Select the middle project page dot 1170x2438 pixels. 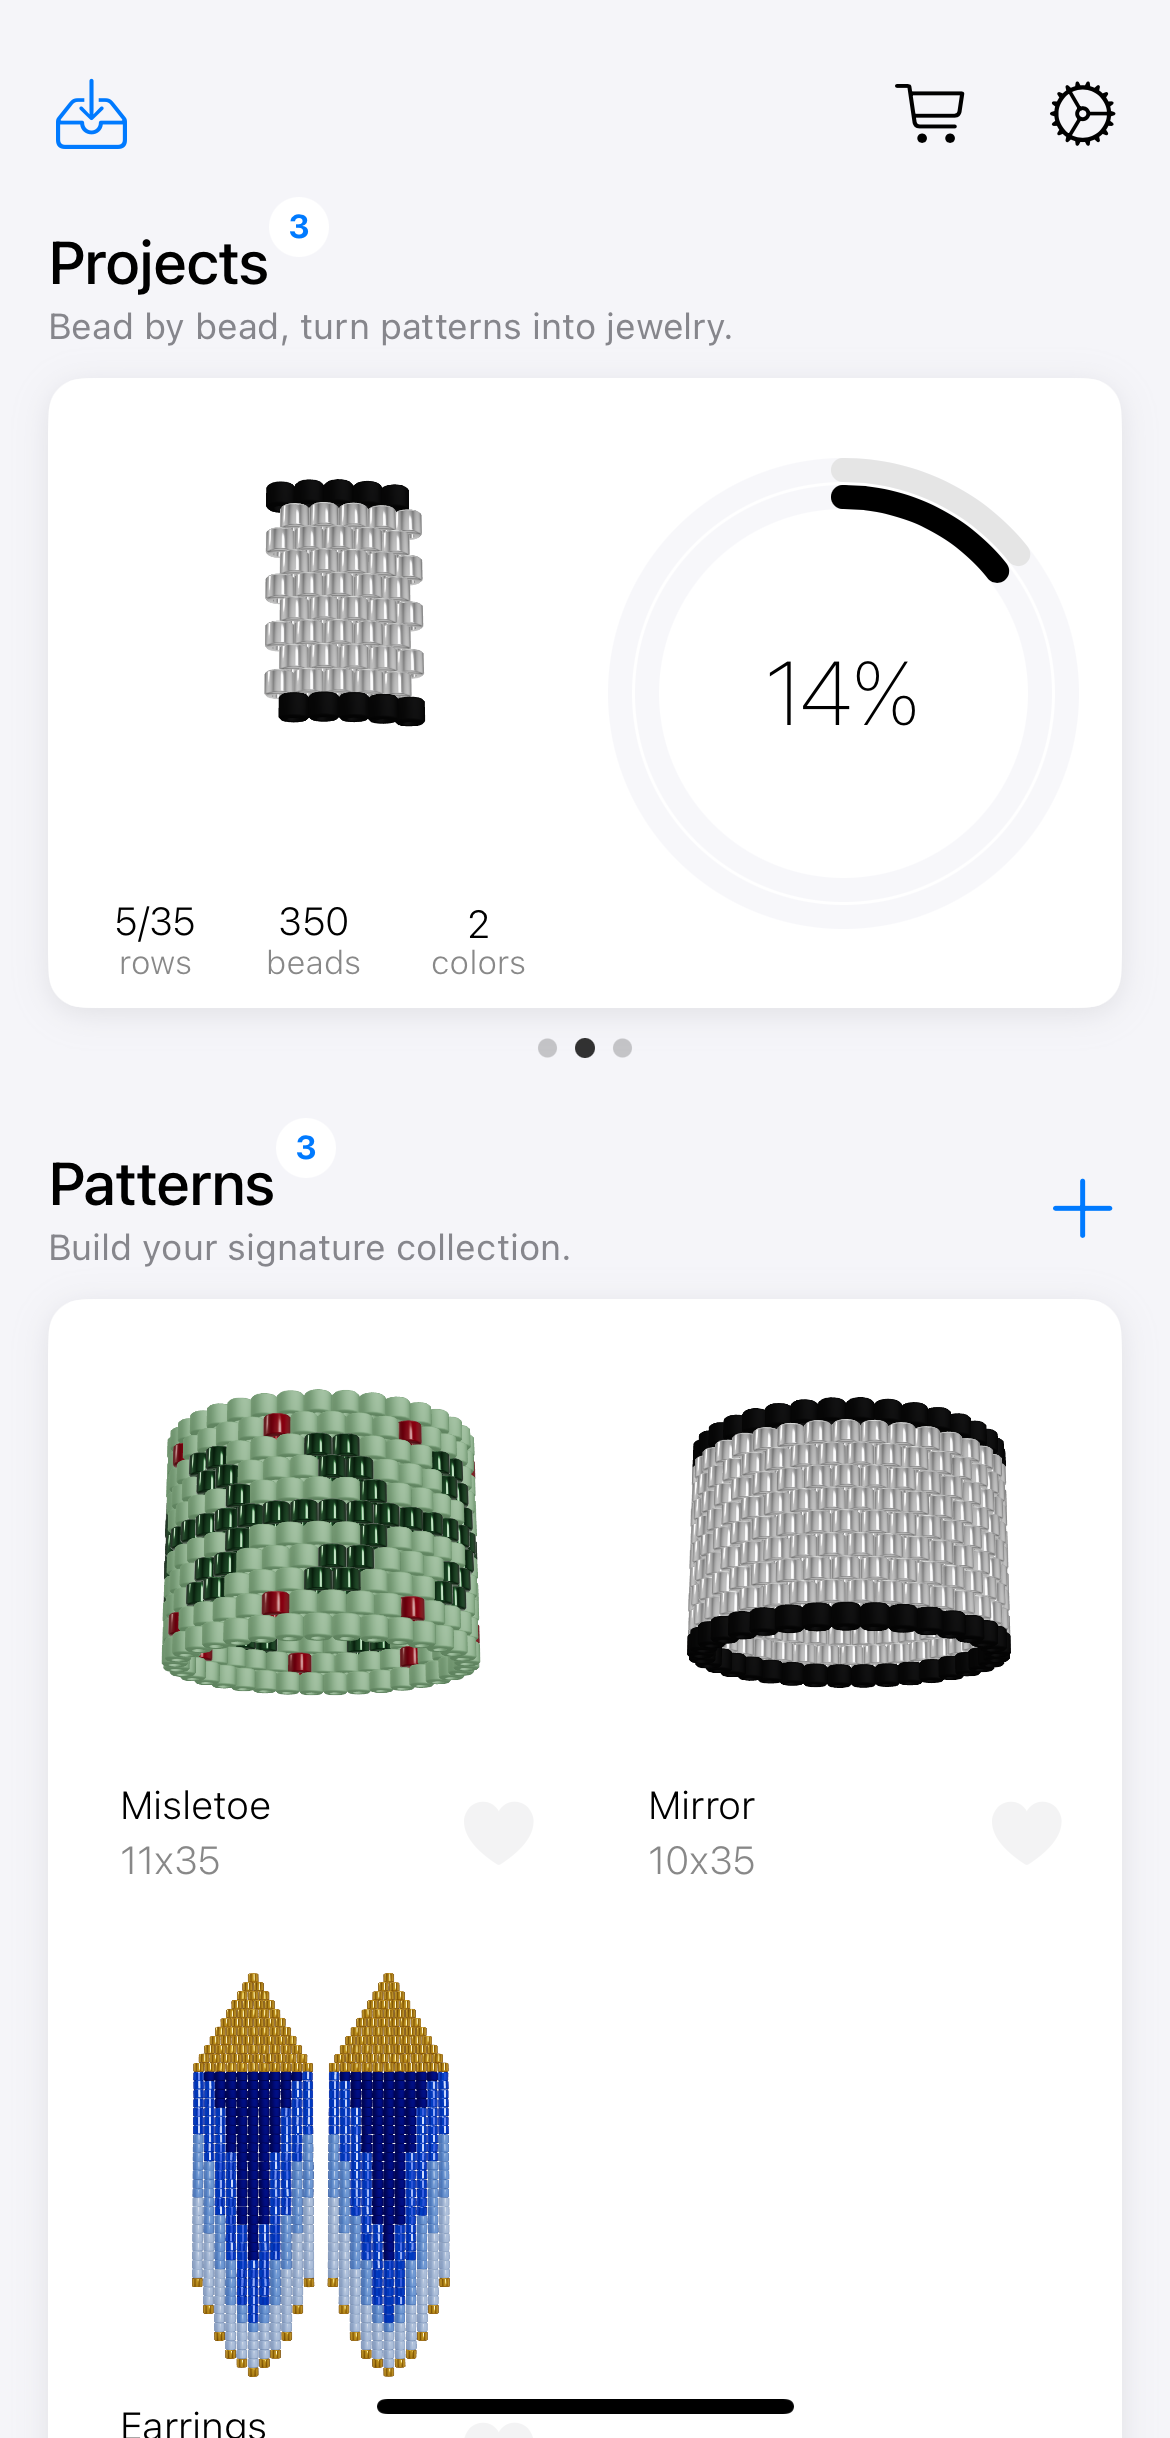coord(585,1048)
